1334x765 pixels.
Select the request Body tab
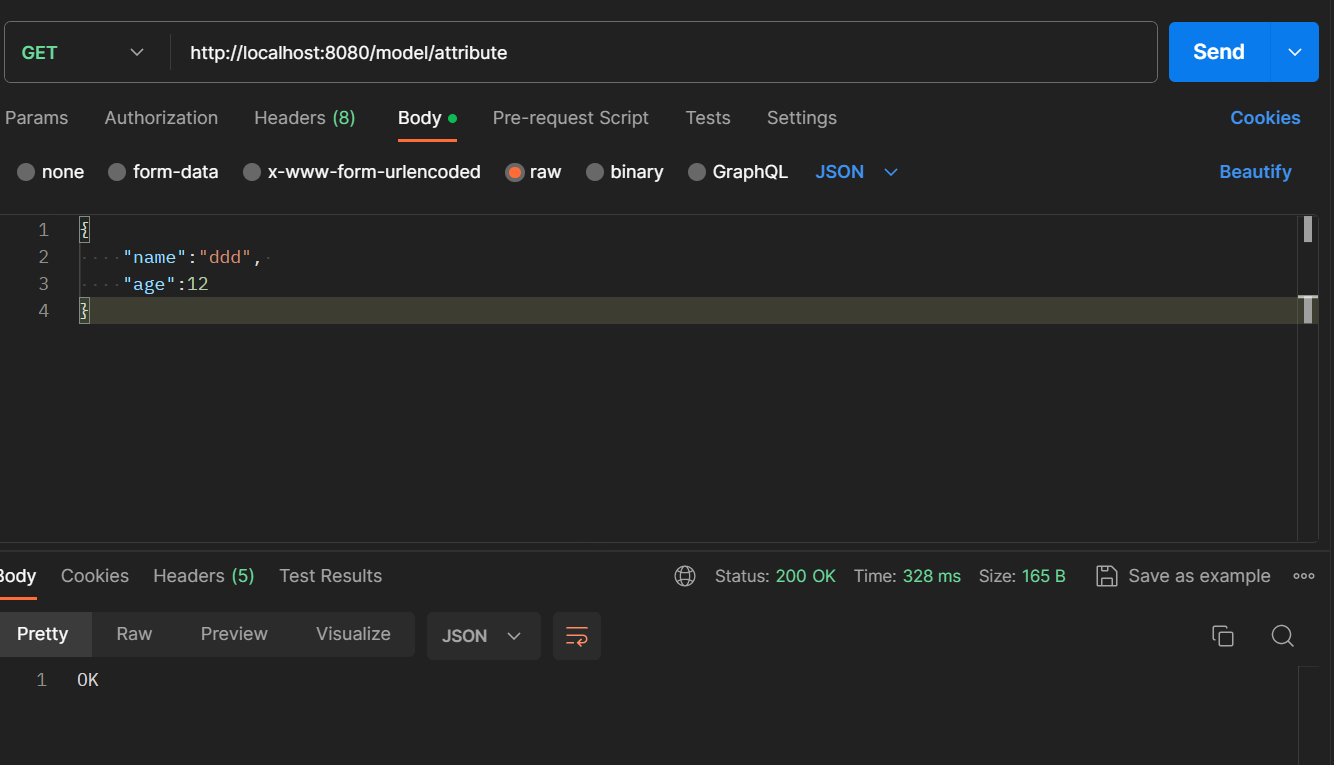click(427, 118)
